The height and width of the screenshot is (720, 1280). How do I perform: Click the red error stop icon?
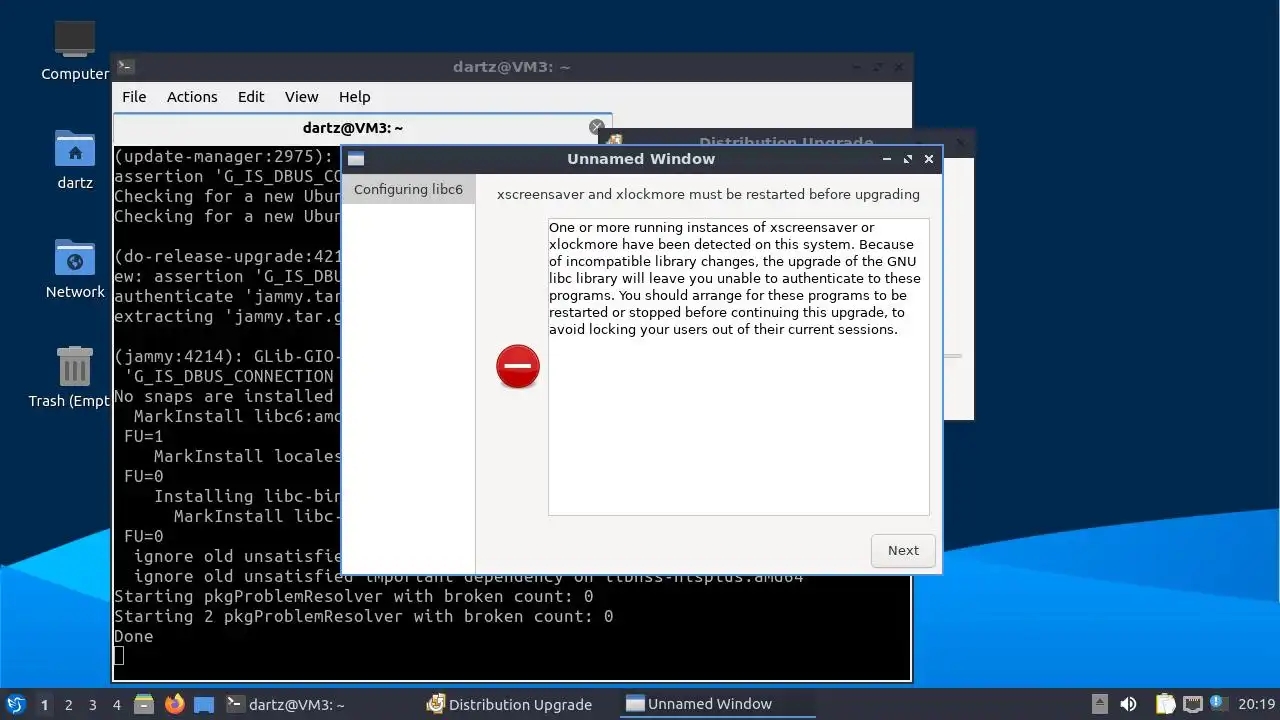518,366
